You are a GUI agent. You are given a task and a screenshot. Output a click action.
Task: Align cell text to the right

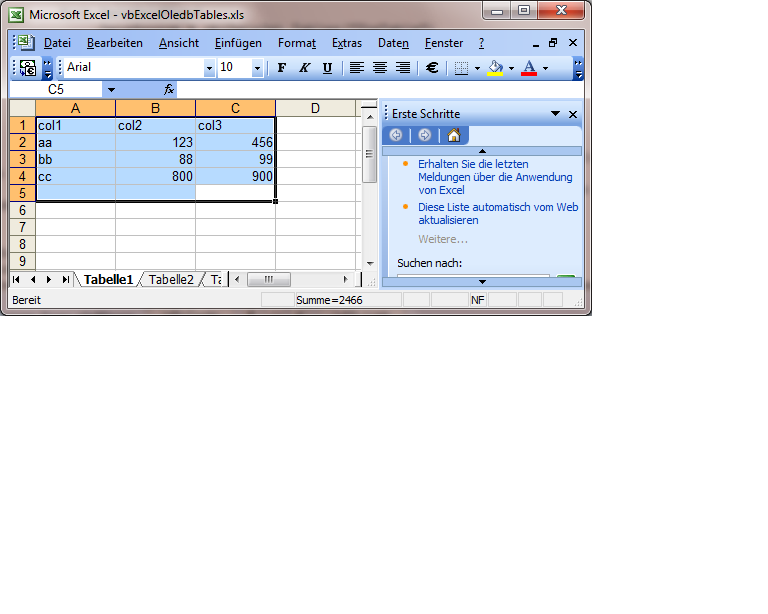pyautogui.click(x=403, y=68)
